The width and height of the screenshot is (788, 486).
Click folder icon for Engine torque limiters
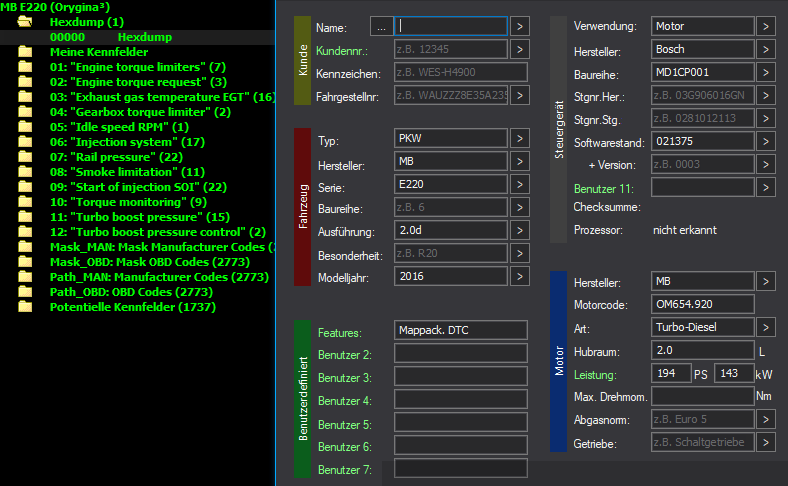coord(25,67)
